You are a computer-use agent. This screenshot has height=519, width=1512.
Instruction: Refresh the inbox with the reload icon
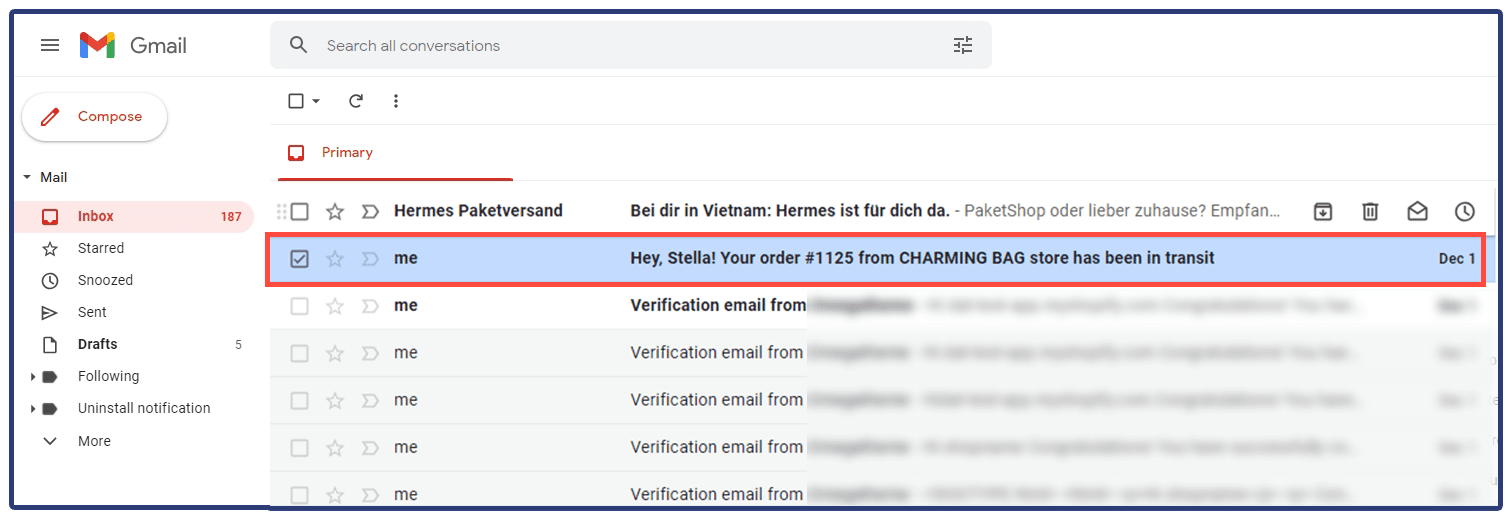tap(355, 101)
